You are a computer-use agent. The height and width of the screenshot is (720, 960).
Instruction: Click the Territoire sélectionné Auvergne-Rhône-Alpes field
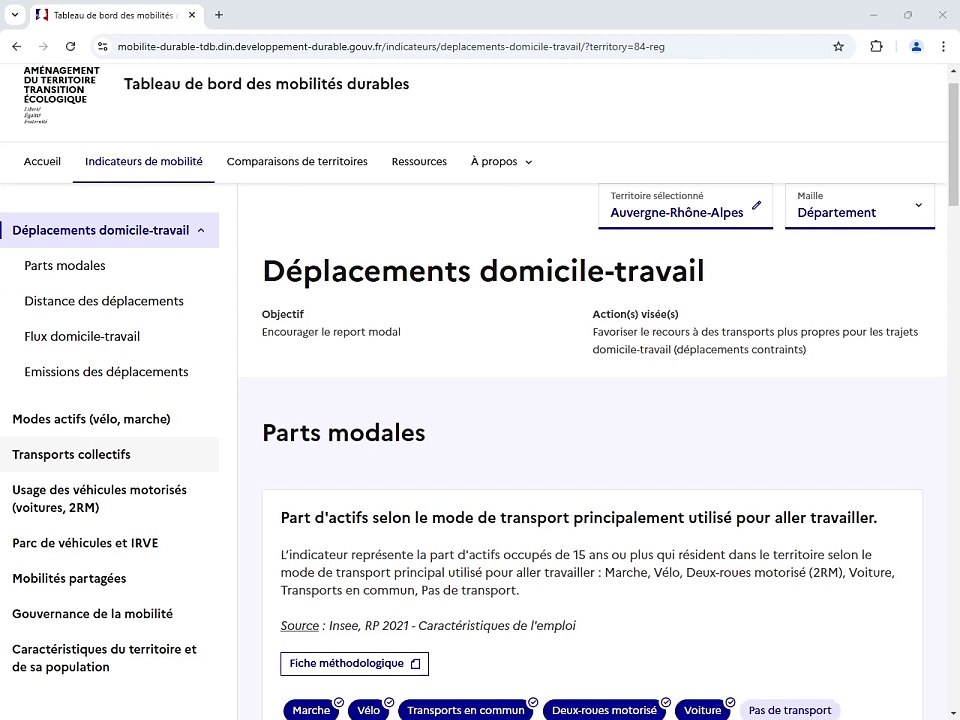686,206
